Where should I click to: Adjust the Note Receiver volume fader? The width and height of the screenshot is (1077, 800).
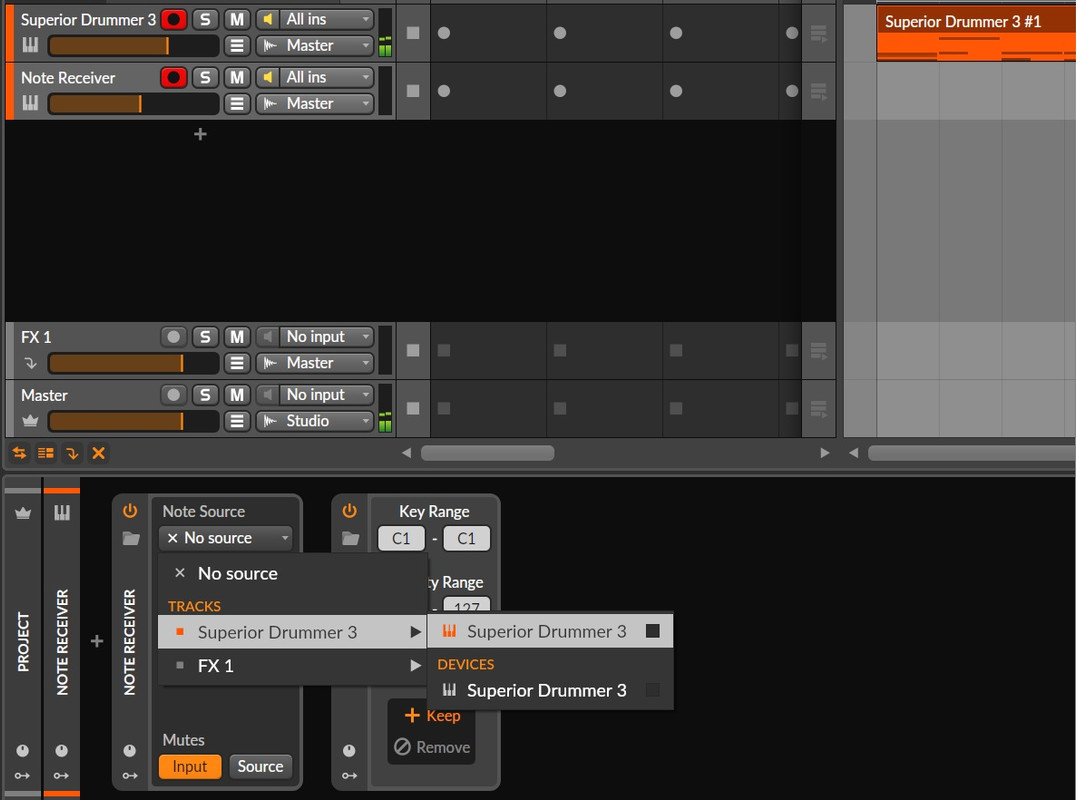(133, 104)
